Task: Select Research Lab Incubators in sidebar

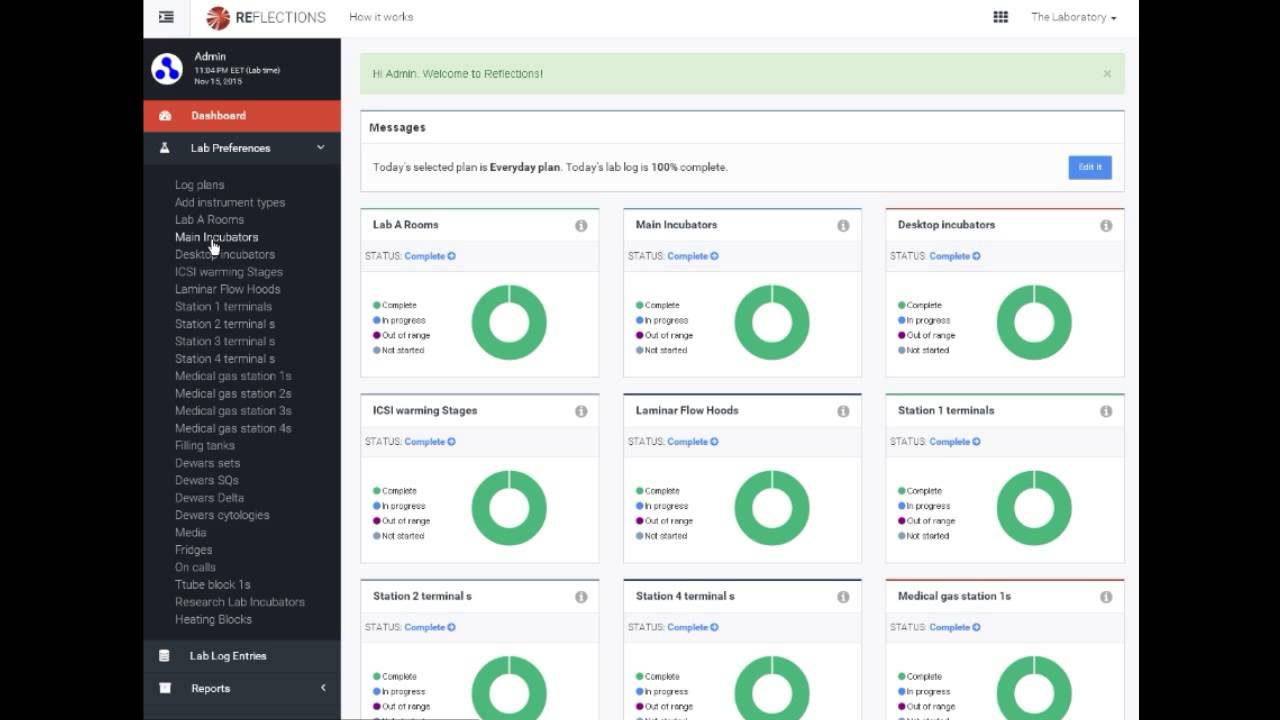Action: click(x=240, y=602)
